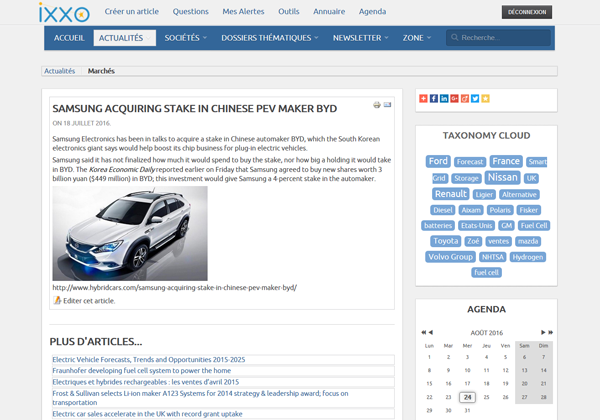Open the Agenda top link
This screenshot has height=420, width=600.
pyautogui.click(x=372, y=12)
